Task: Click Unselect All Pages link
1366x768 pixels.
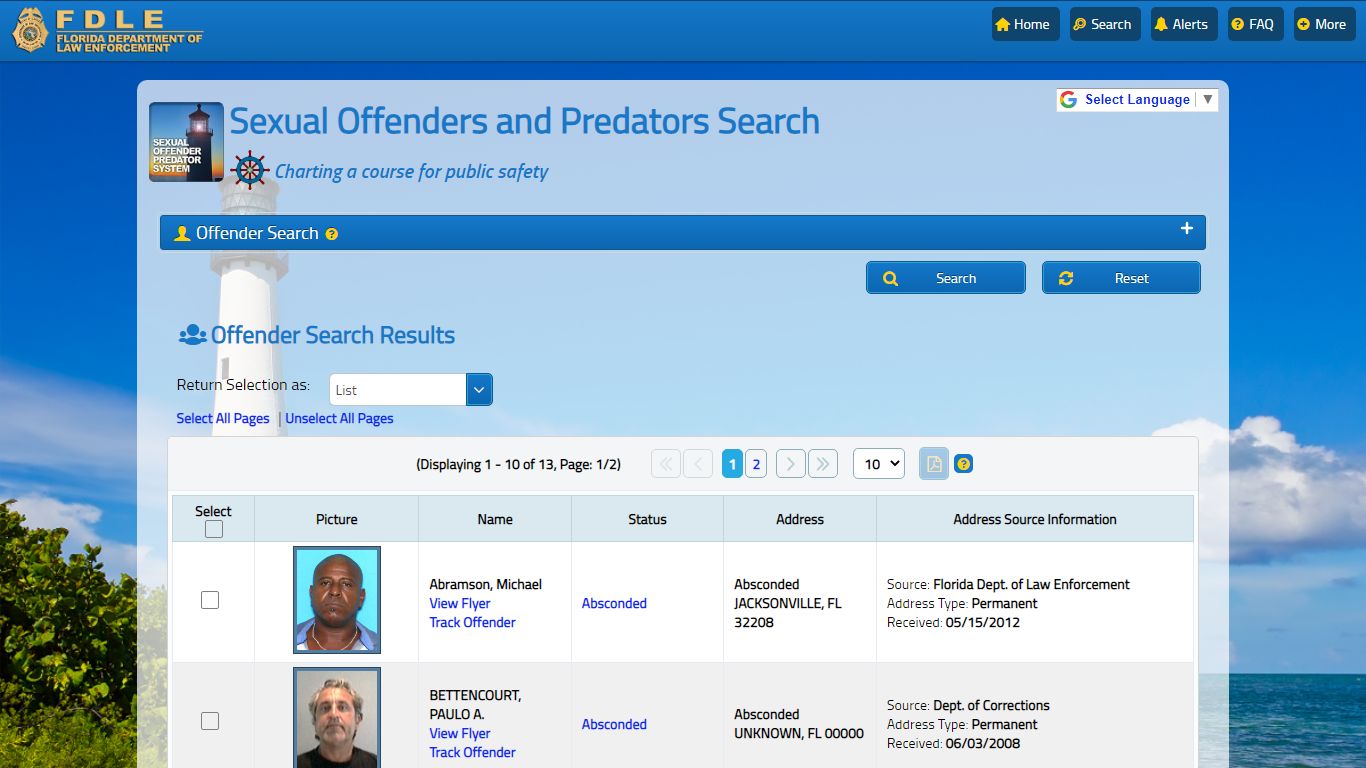Action: click(x=339, y=418)
